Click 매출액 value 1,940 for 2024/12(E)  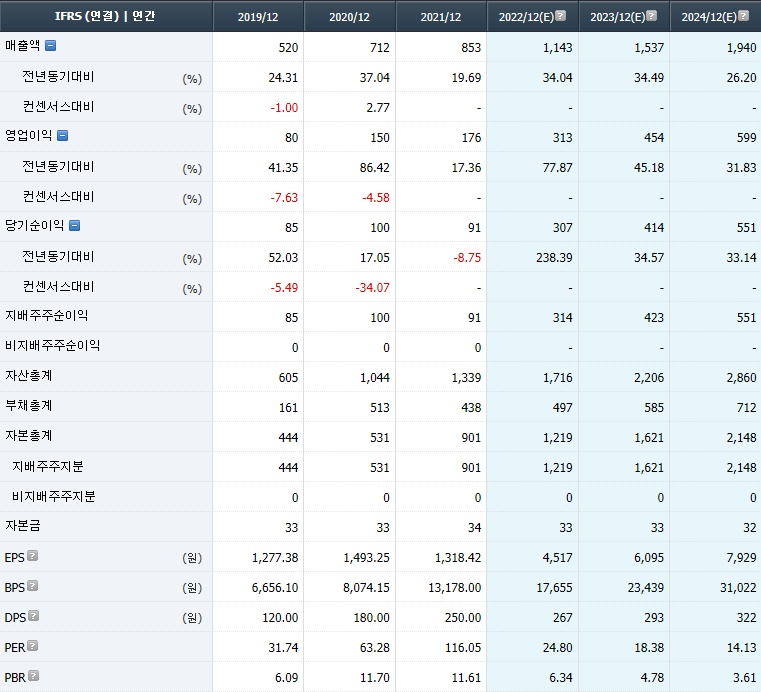(741, 48)
